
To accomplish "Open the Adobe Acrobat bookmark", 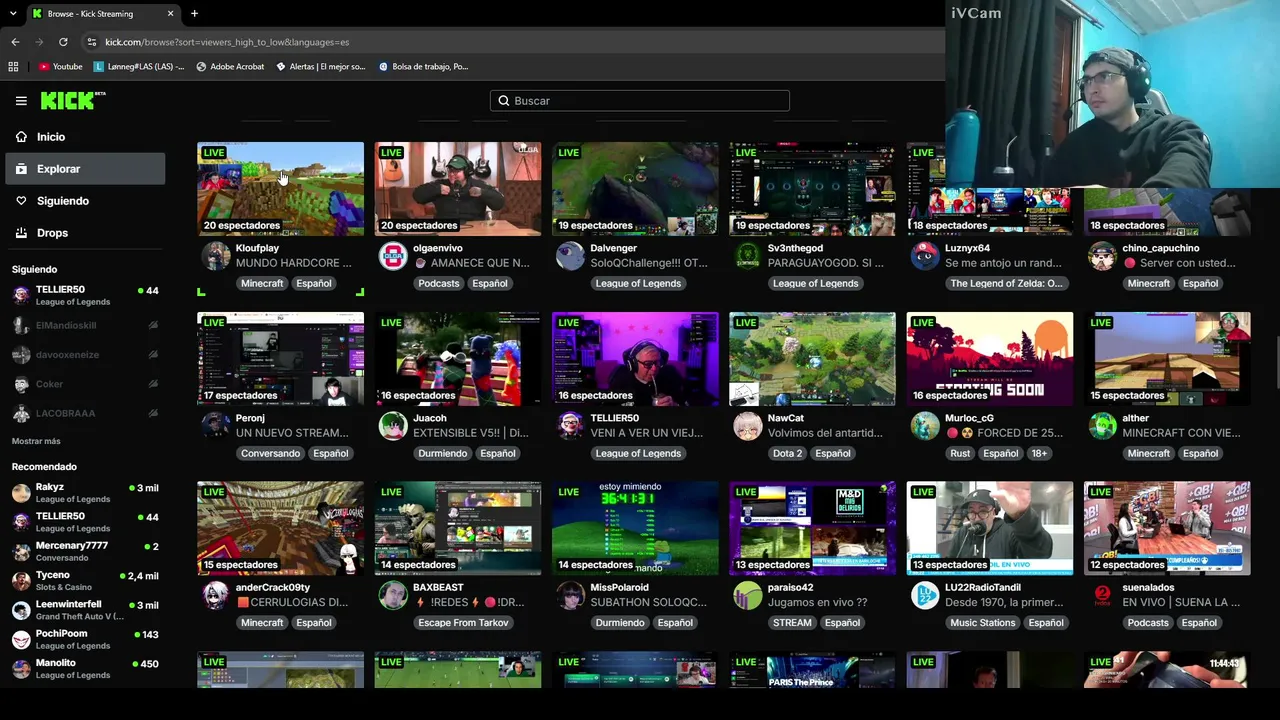I will click(230, 67).
